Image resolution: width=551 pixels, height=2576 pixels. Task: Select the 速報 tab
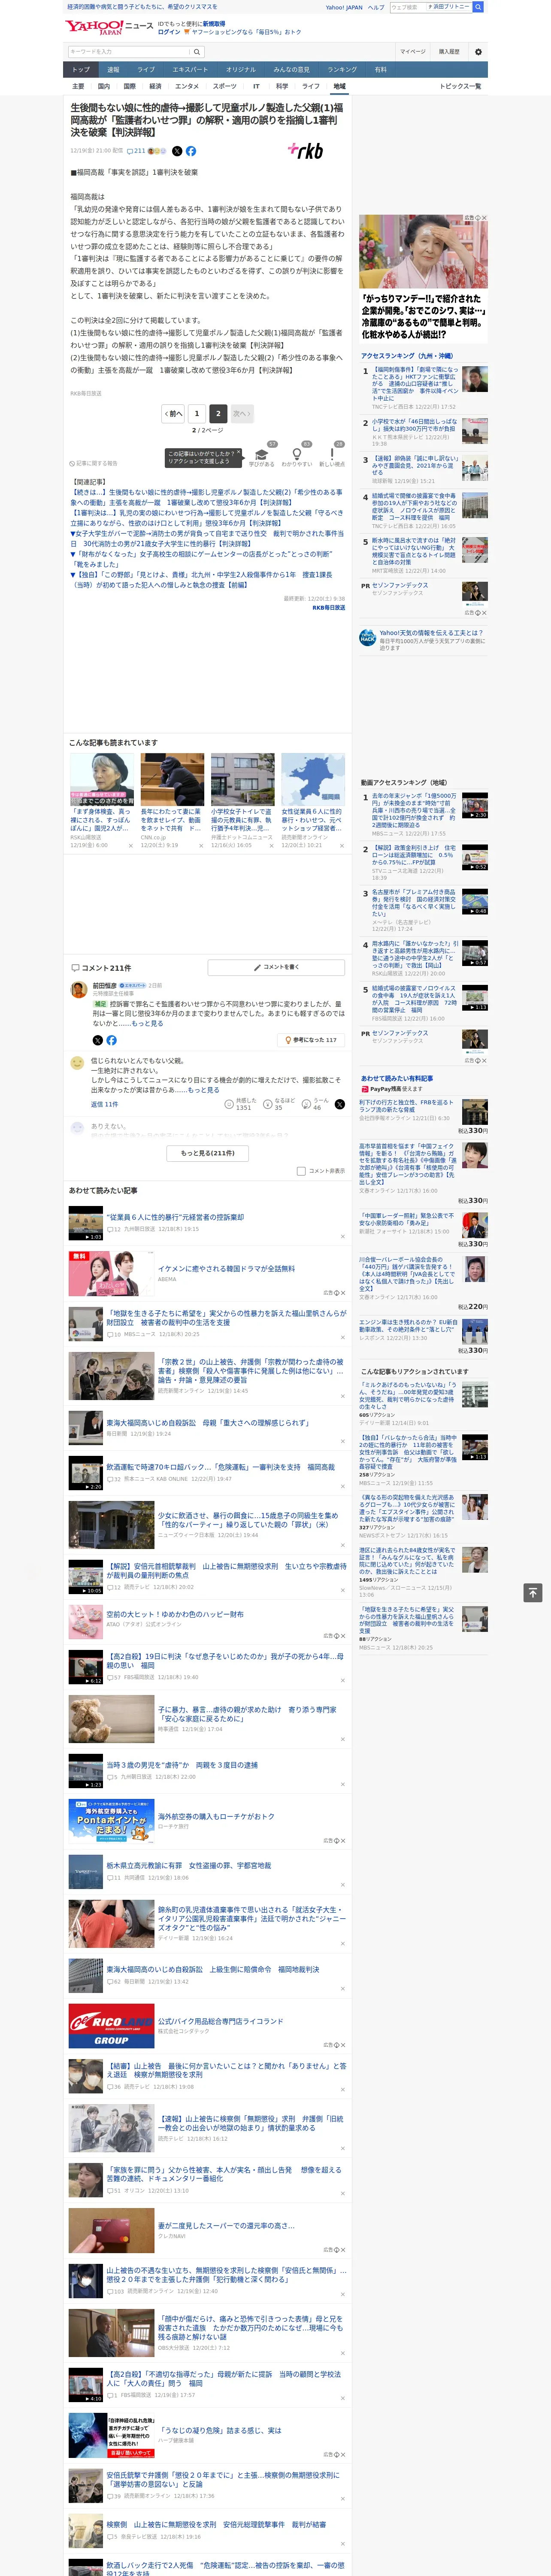[113, 70]
